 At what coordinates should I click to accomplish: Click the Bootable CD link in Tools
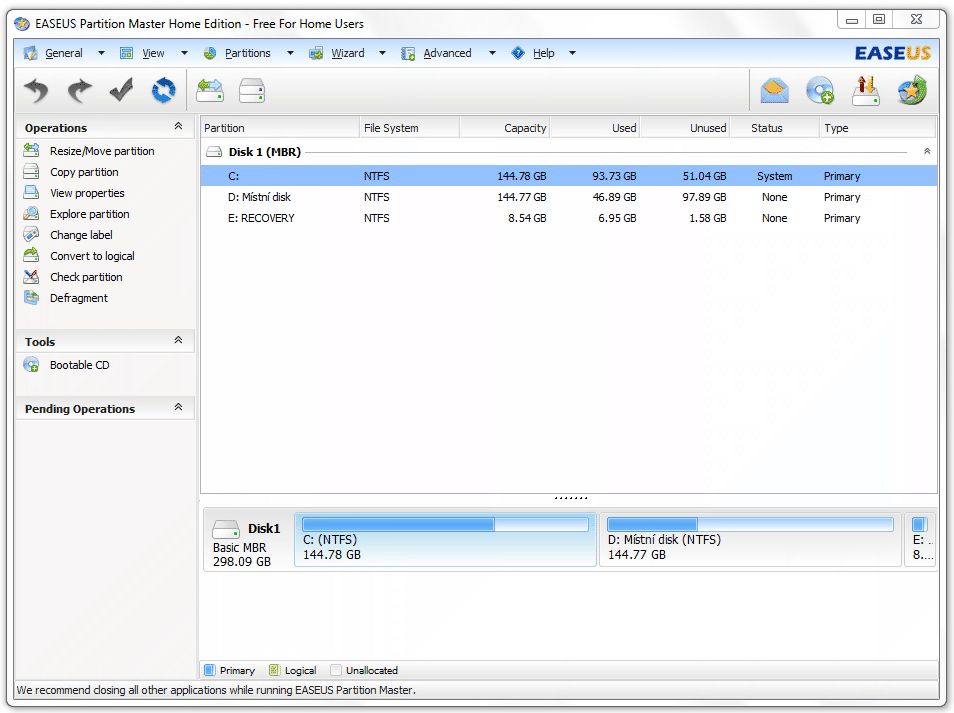pos(80,365)
